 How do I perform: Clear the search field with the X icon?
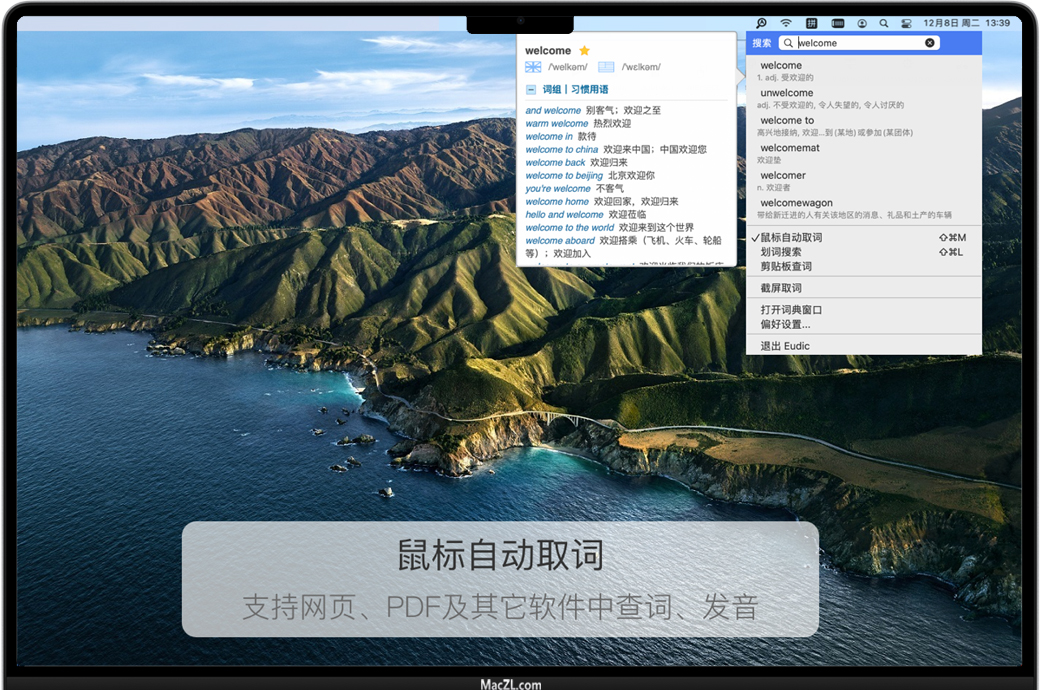click(930, 43)
